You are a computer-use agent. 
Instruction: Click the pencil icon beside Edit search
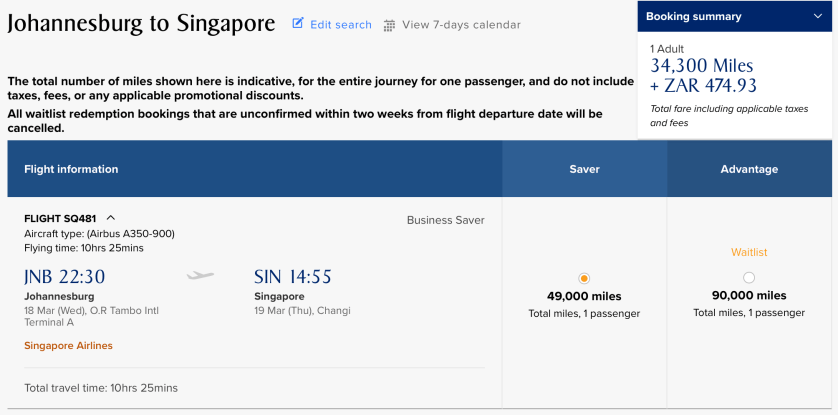298,24
